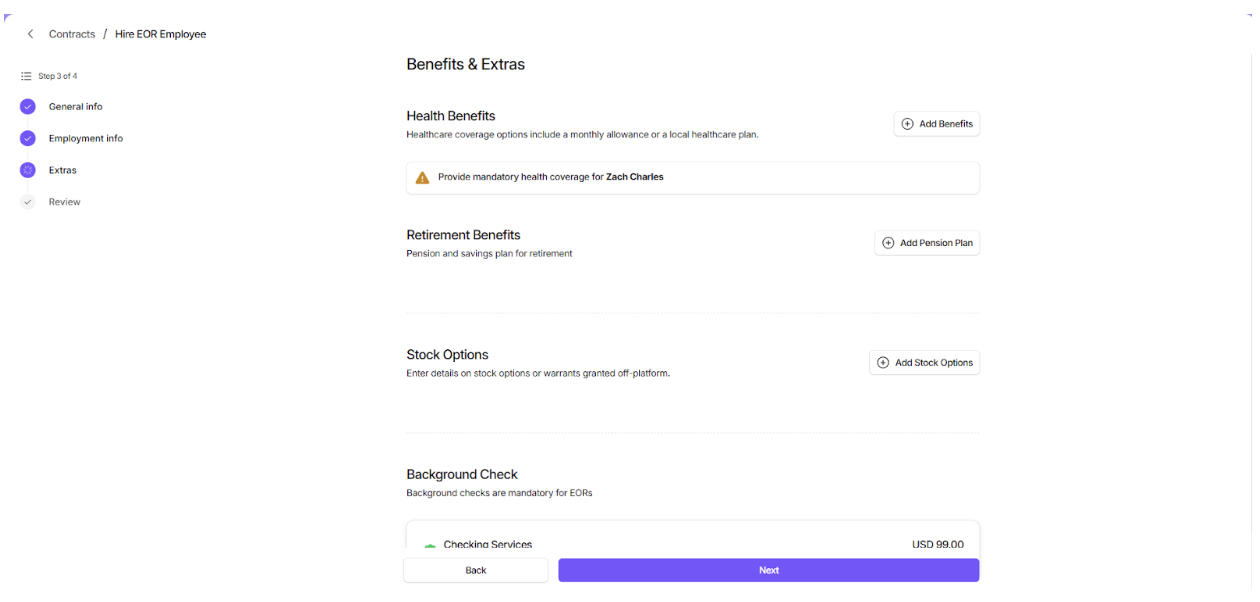Viewport: 1260px width, 602px height.
Task: Click the green Checking Services icon
Action: pos(430,545)
